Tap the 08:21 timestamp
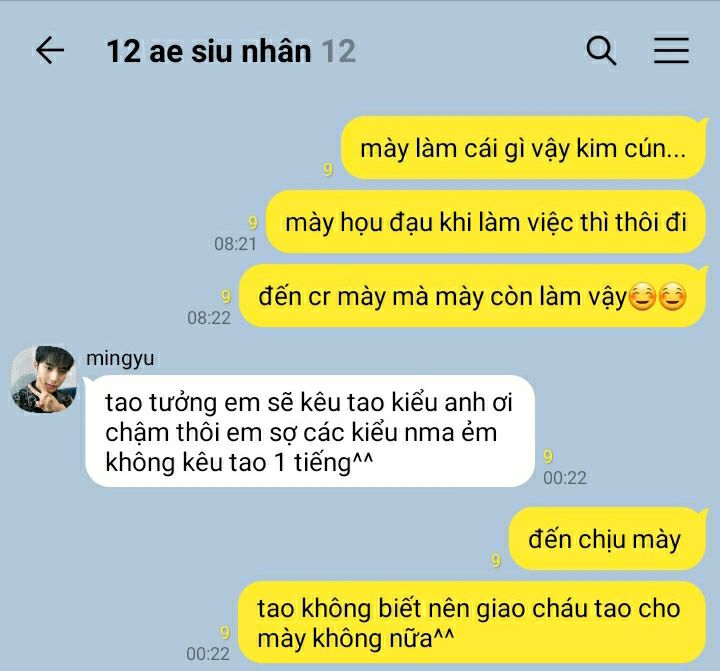 tap(235, 244)
